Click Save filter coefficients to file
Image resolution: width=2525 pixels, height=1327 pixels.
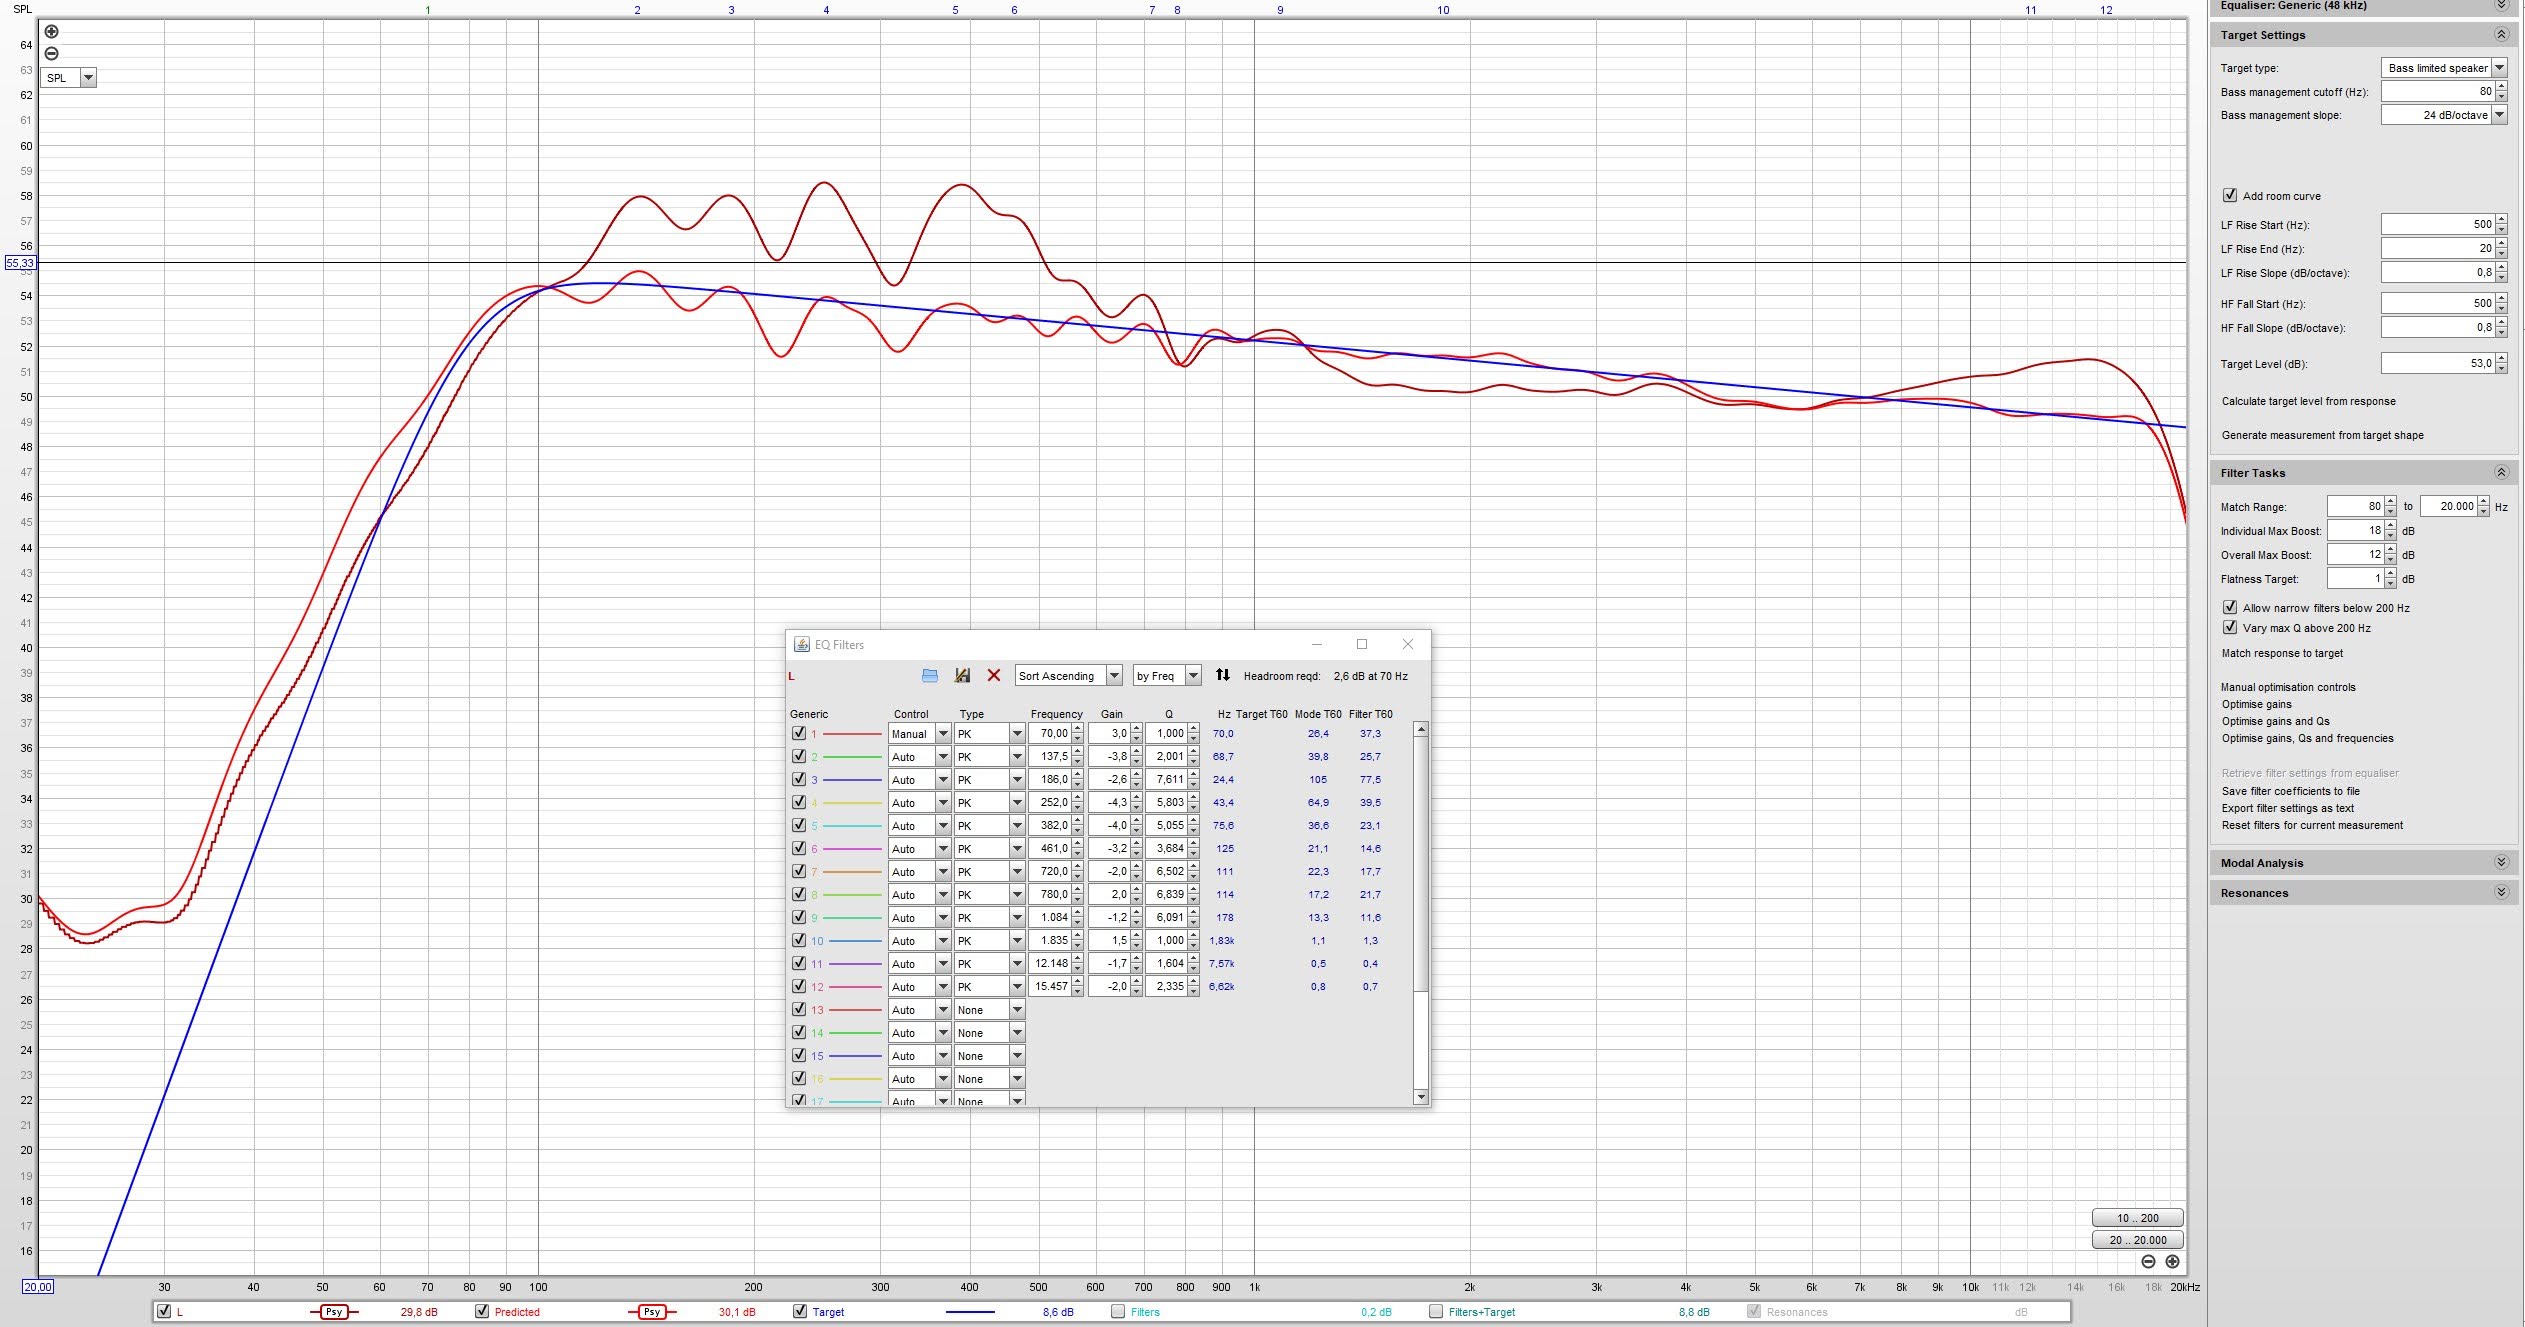pos(2290,792)
